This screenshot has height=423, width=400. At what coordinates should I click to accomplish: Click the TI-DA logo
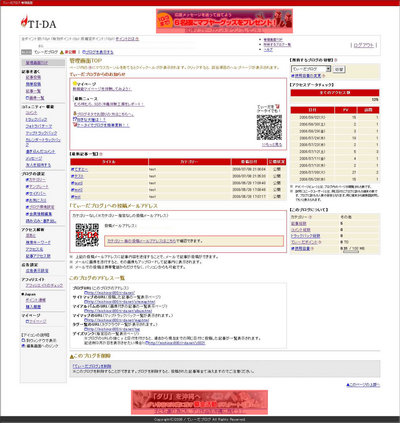click(x=38, y=22)
